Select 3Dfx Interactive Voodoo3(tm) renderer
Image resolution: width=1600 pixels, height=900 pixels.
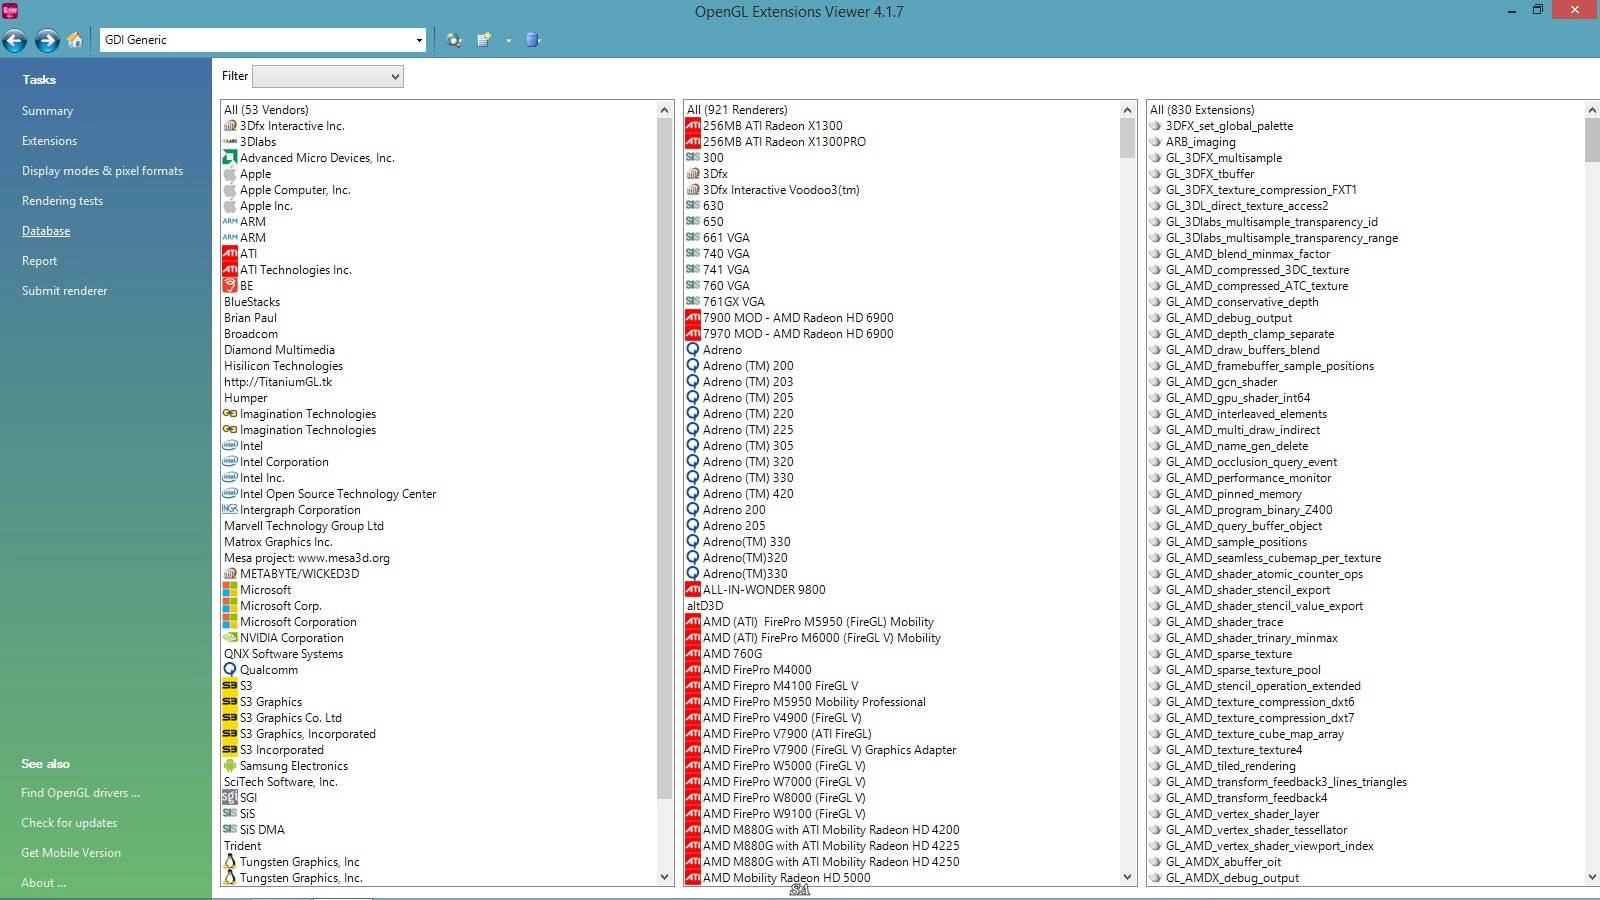773,190
